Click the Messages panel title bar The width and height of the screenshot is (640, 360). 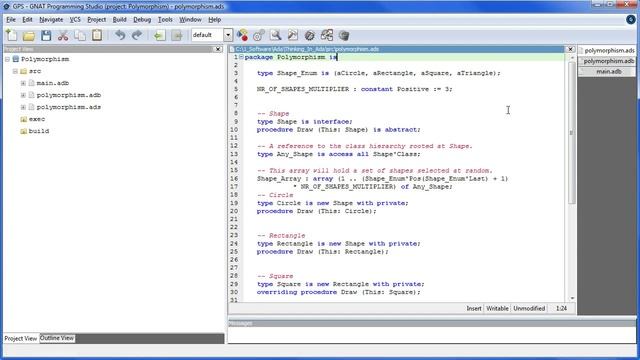tap(432, 323)
